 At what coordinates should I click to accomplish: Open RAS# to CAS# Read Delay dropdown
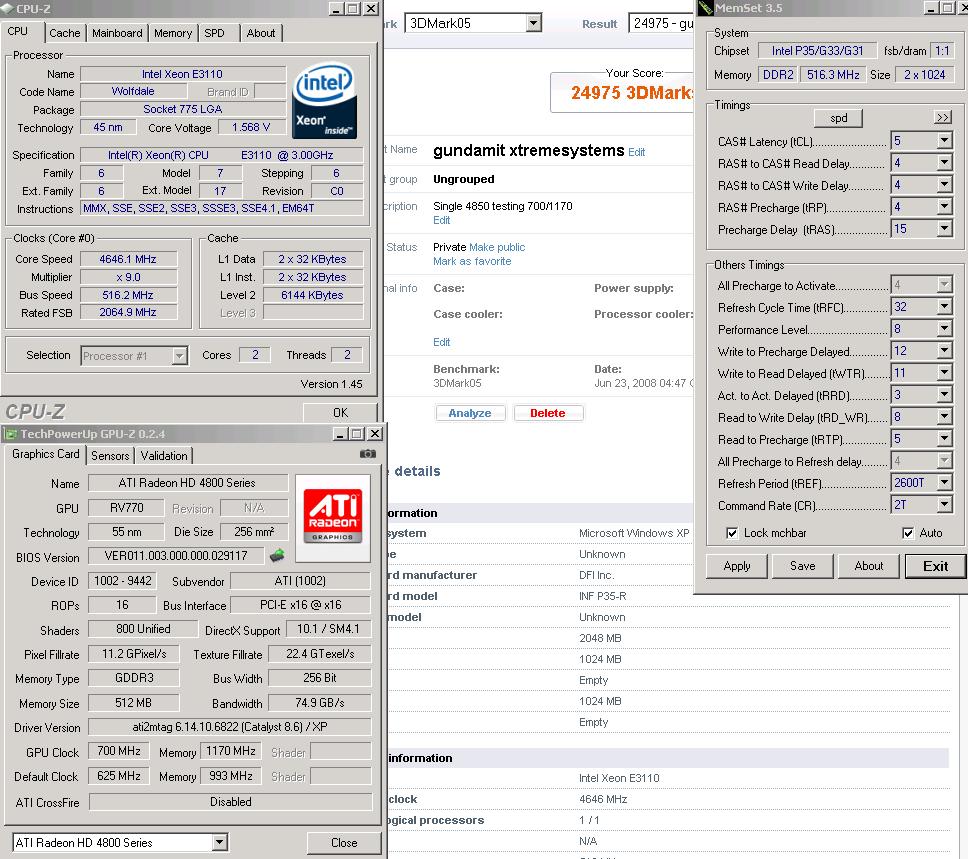click(x=945, y=163)
